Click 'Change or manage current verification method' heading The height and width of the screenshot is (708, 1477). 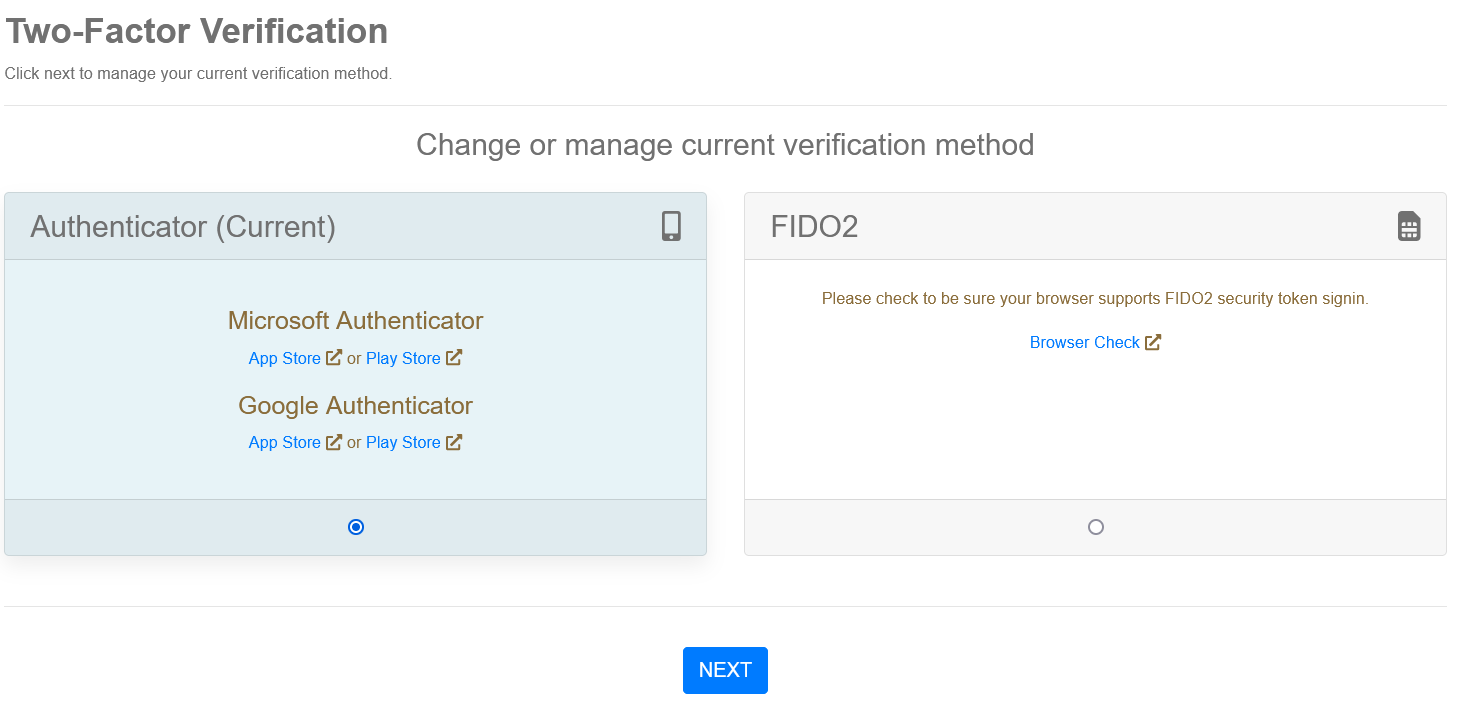click(x=725, y=145)
